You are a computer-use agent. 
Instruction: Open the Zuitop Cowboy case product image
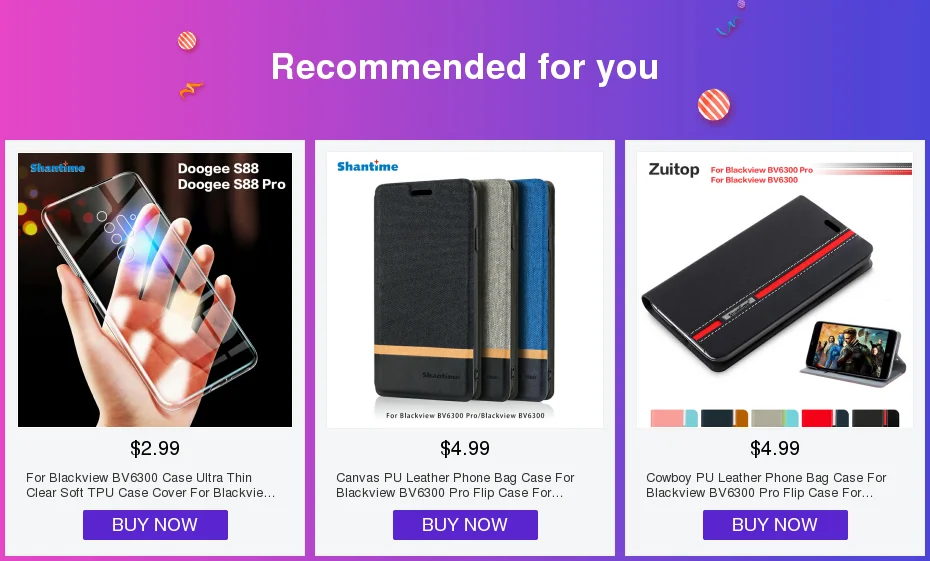pos(775,290)
